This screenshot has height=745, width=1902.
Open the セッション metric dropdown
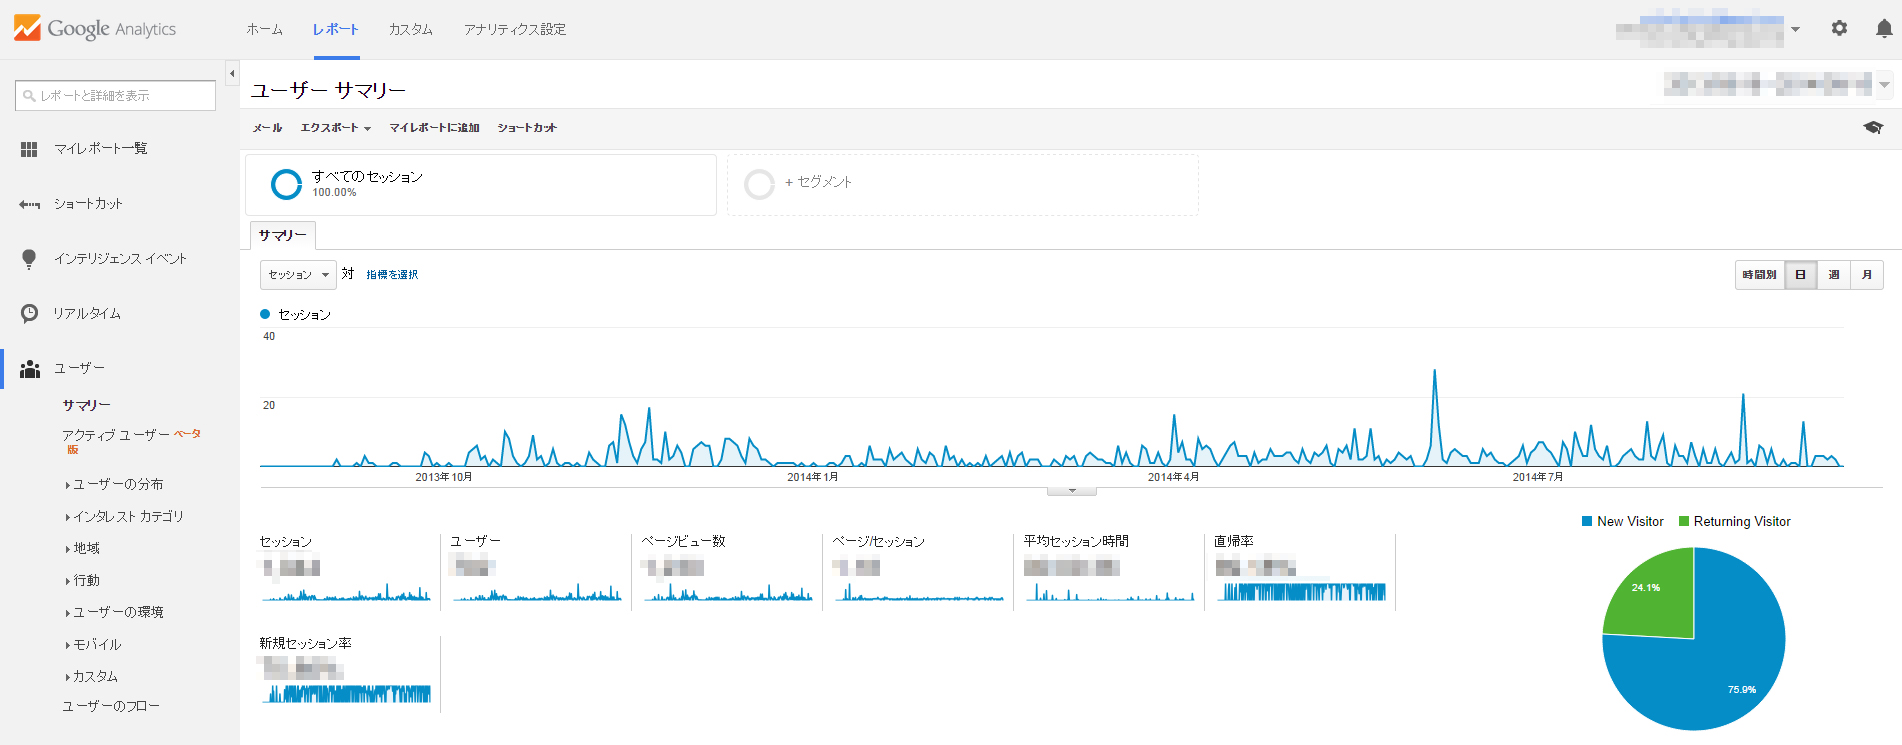coord(298,275)
